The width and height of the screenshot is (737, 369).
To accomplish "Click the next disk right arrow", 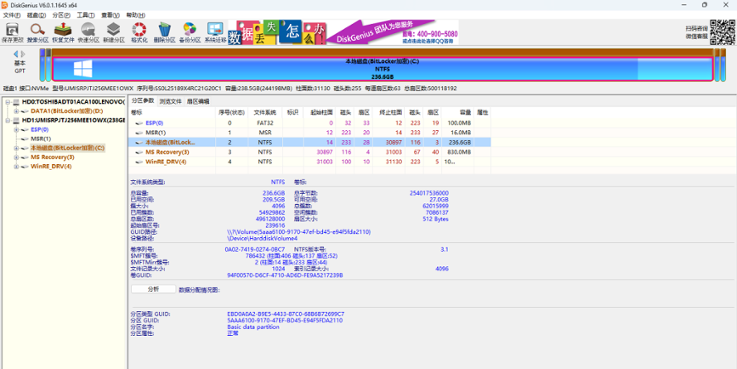I will [x=23, y=54].
